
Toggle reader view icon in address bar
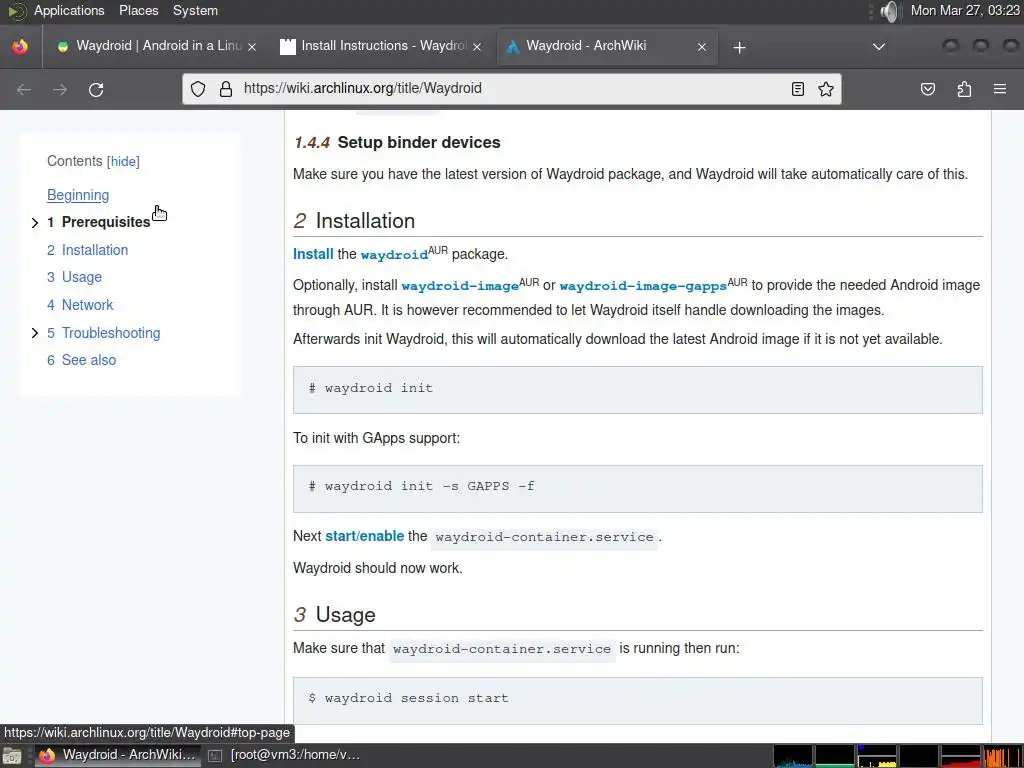point(797,89)
